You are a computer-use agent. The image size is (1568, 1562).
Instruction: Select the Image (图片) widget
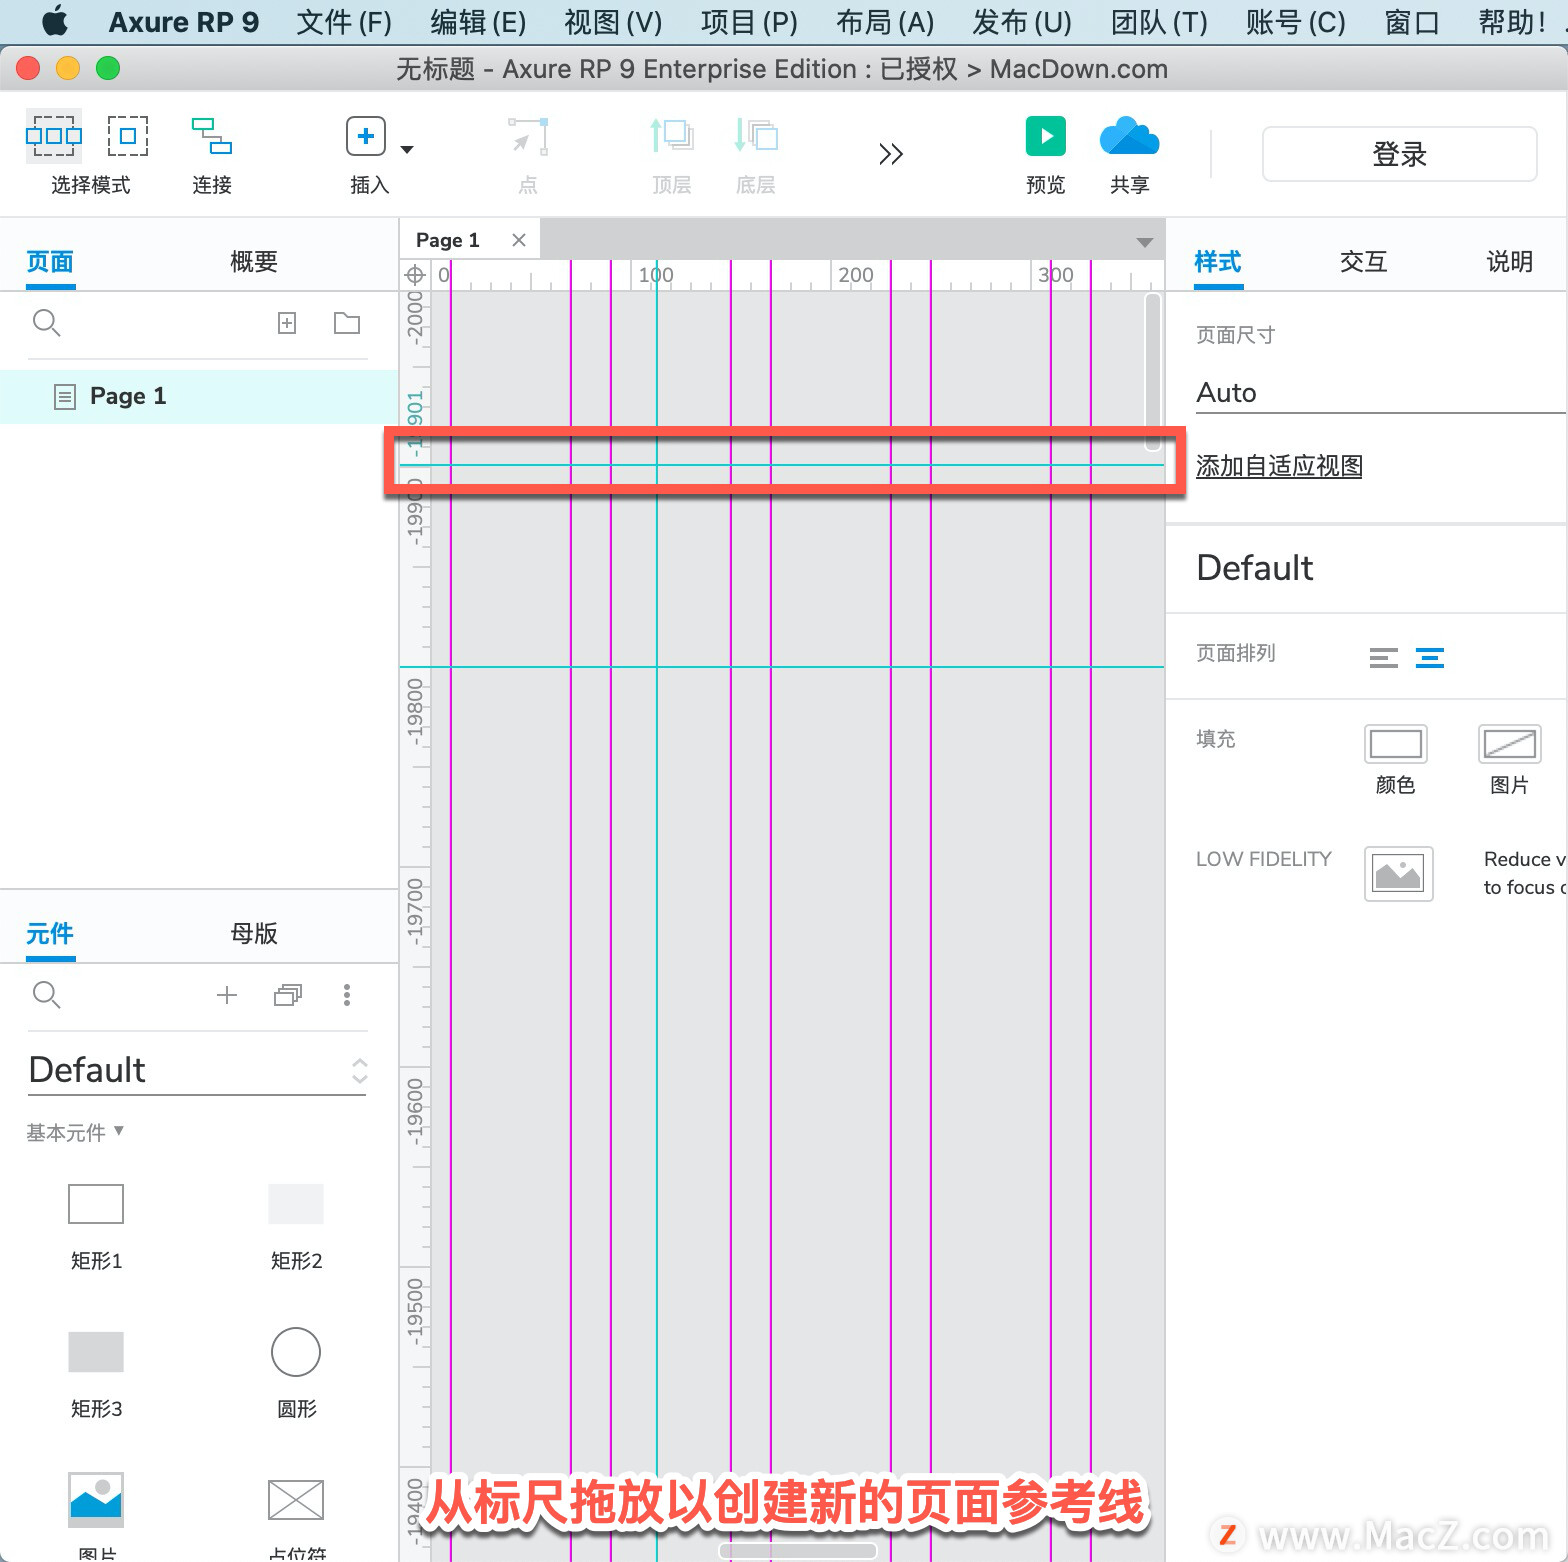96,1500
